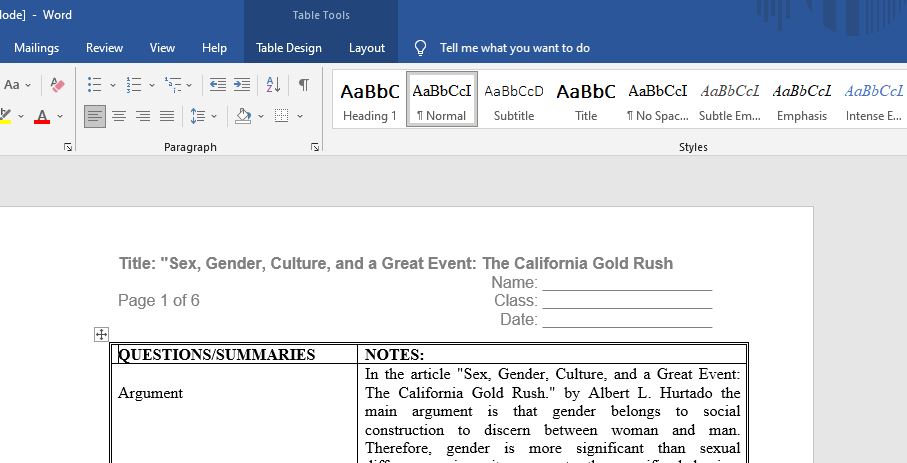Click line and paragraph spacing icon
The height and width of the screenshot is (463, 907).
[197, 116]
